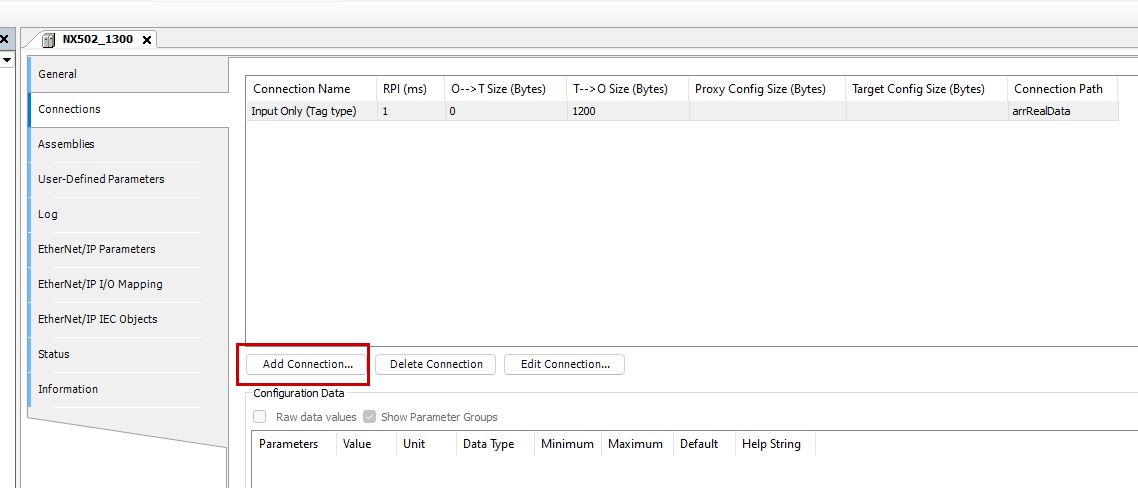This screenshot has height=488, width=1138.
Task: Click the Add Connection button
Action: point(307,364)
